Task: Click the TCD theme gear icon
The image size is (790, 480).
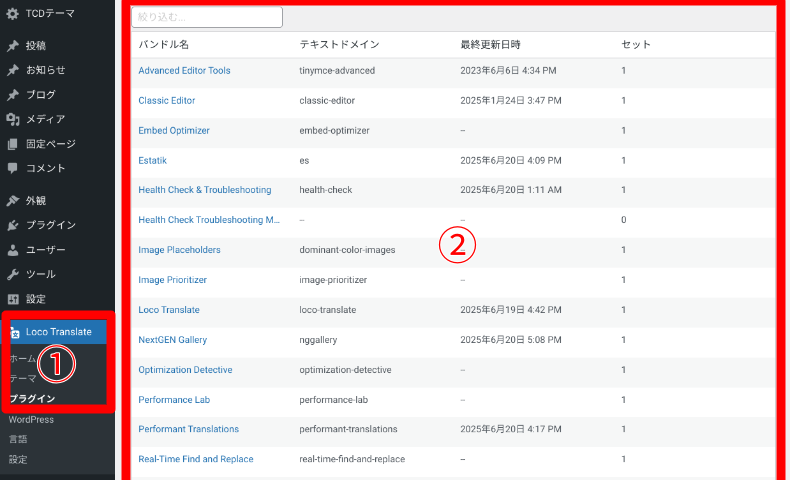Action: [x=13, y=14]
